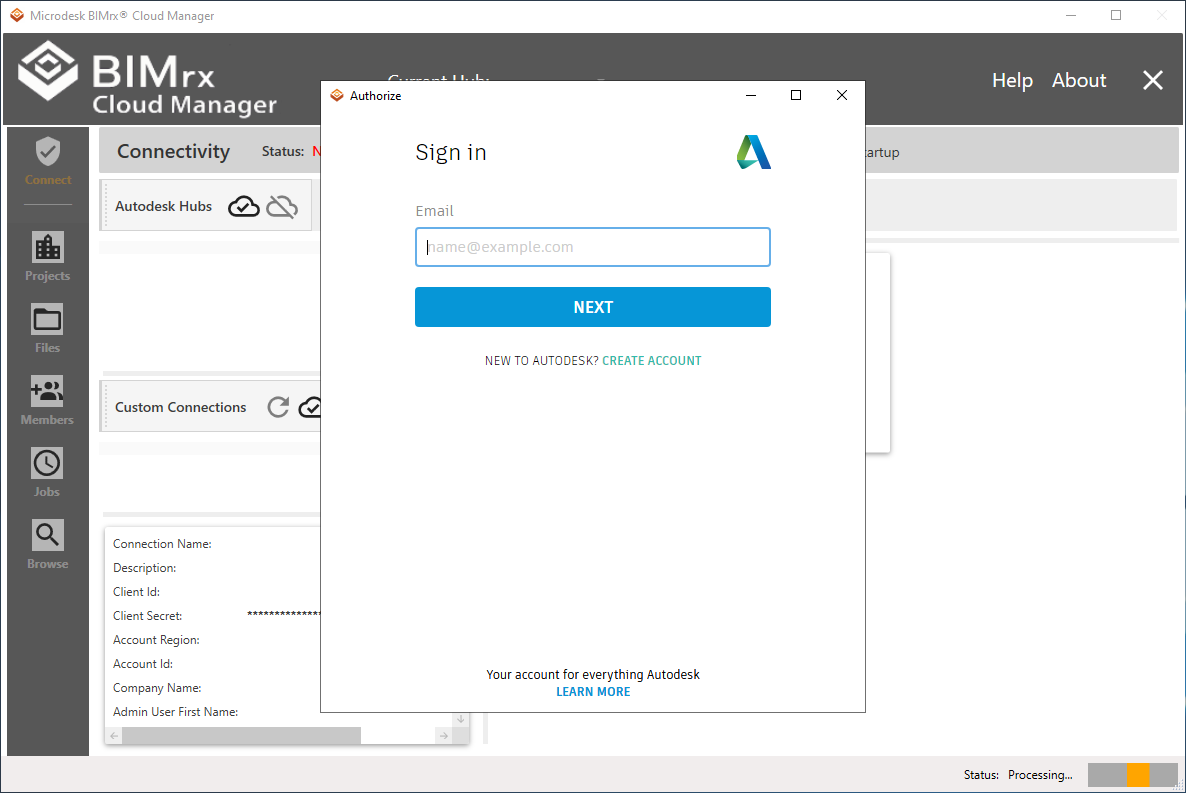Open the Members icon in sidebar
The height and width of the screenshot is (793, 1186).
[x=48, y=391]
